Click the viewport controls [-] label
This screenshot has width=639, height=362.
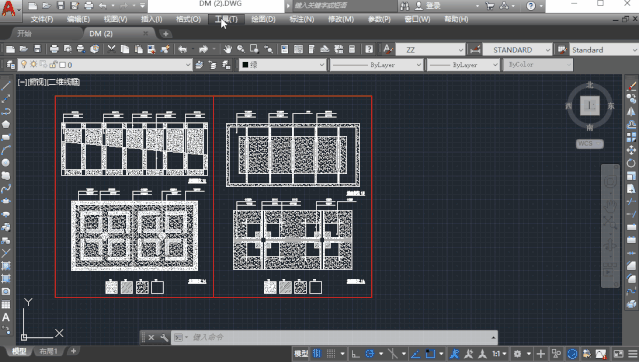tap(22, 82)
